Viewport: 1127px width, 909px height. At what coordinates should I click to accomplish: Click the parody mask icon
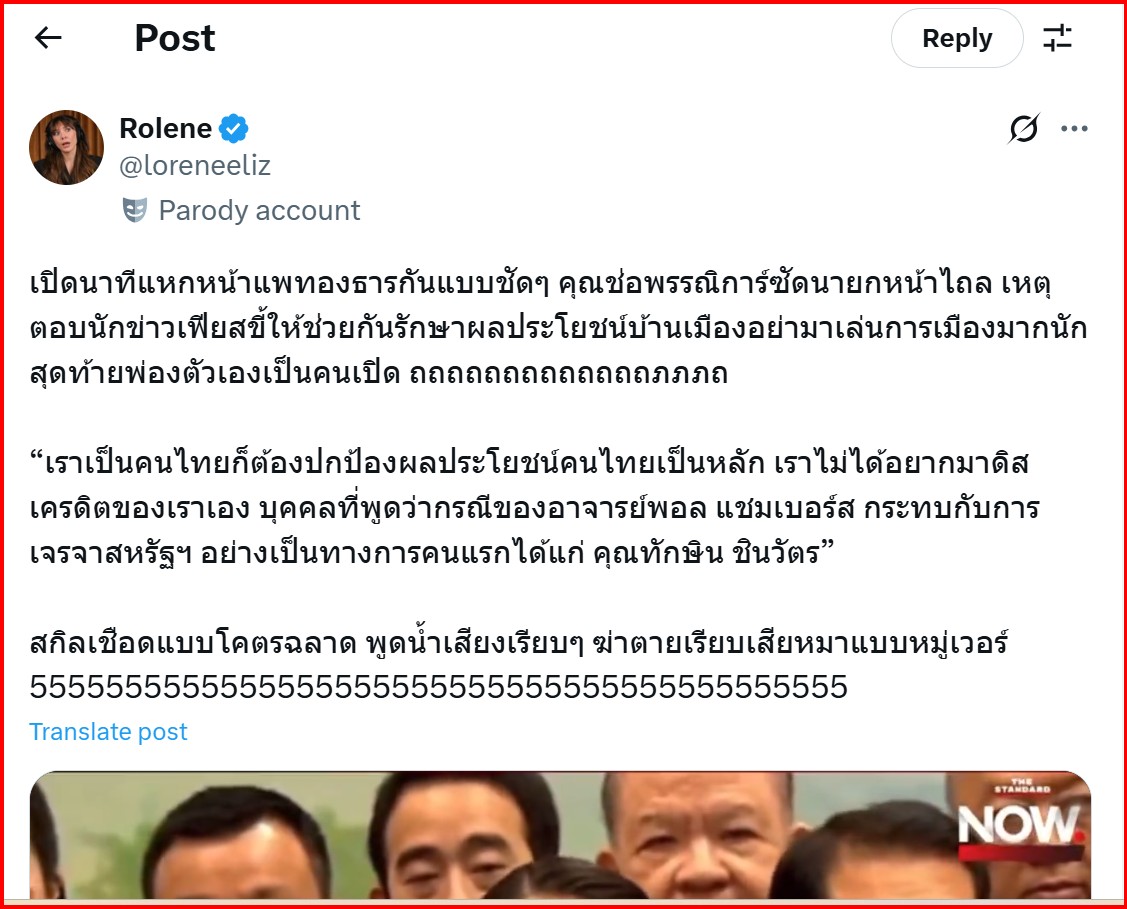point(135,211)
